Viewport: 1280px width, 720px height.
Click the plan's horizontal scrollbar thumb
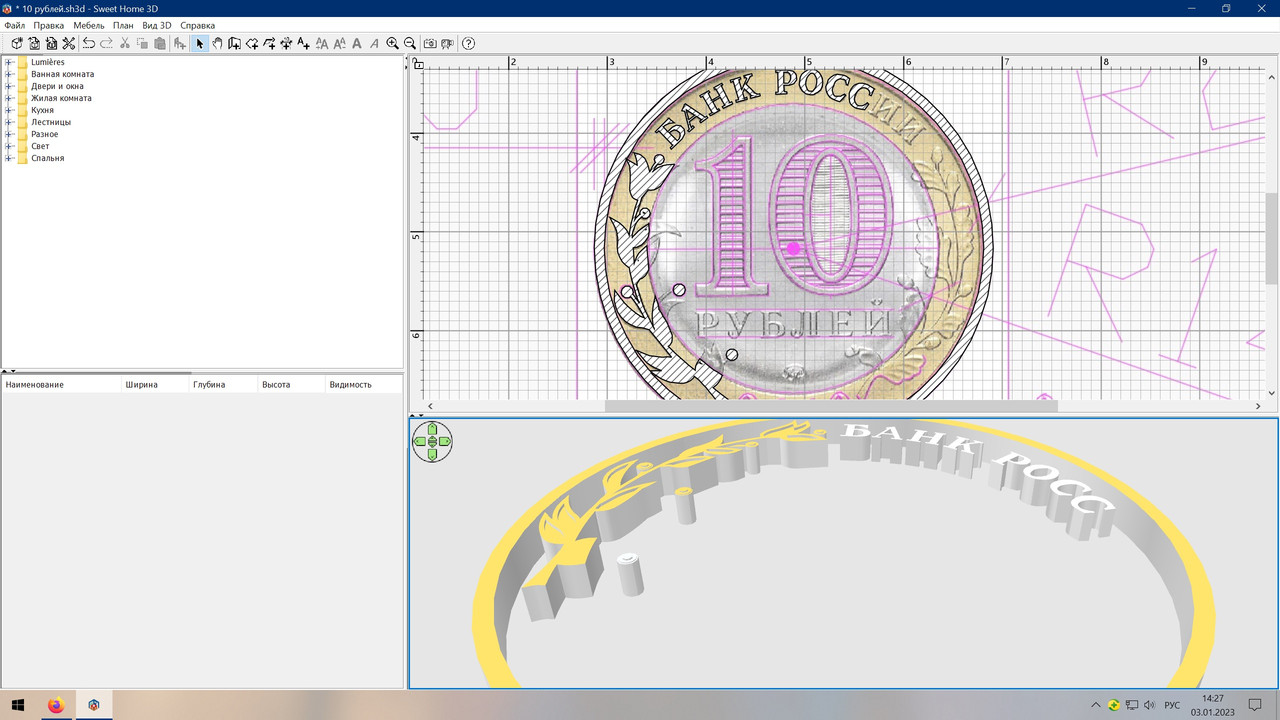pos(831,406)
